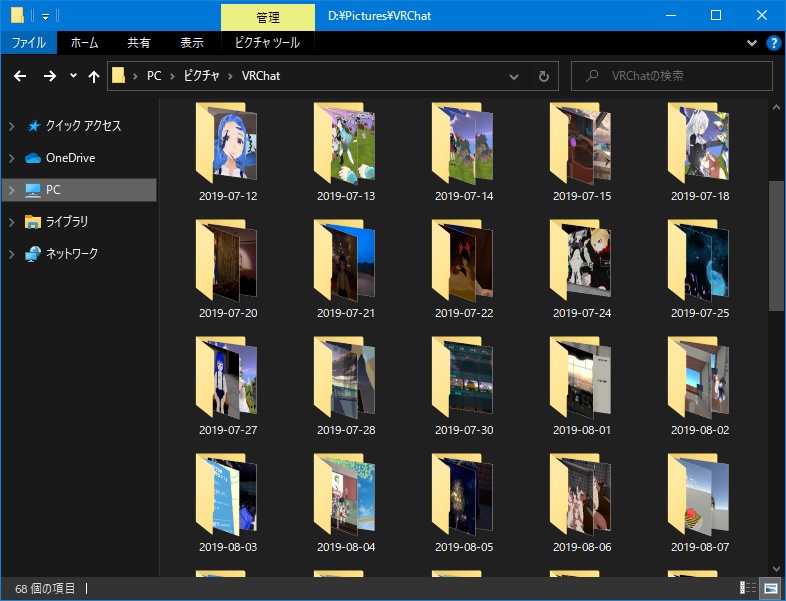Image resolution: width=786 pixels, height=601 pixels.
Task: Go back with the left arrow
Action: click(x=20, y=76)
